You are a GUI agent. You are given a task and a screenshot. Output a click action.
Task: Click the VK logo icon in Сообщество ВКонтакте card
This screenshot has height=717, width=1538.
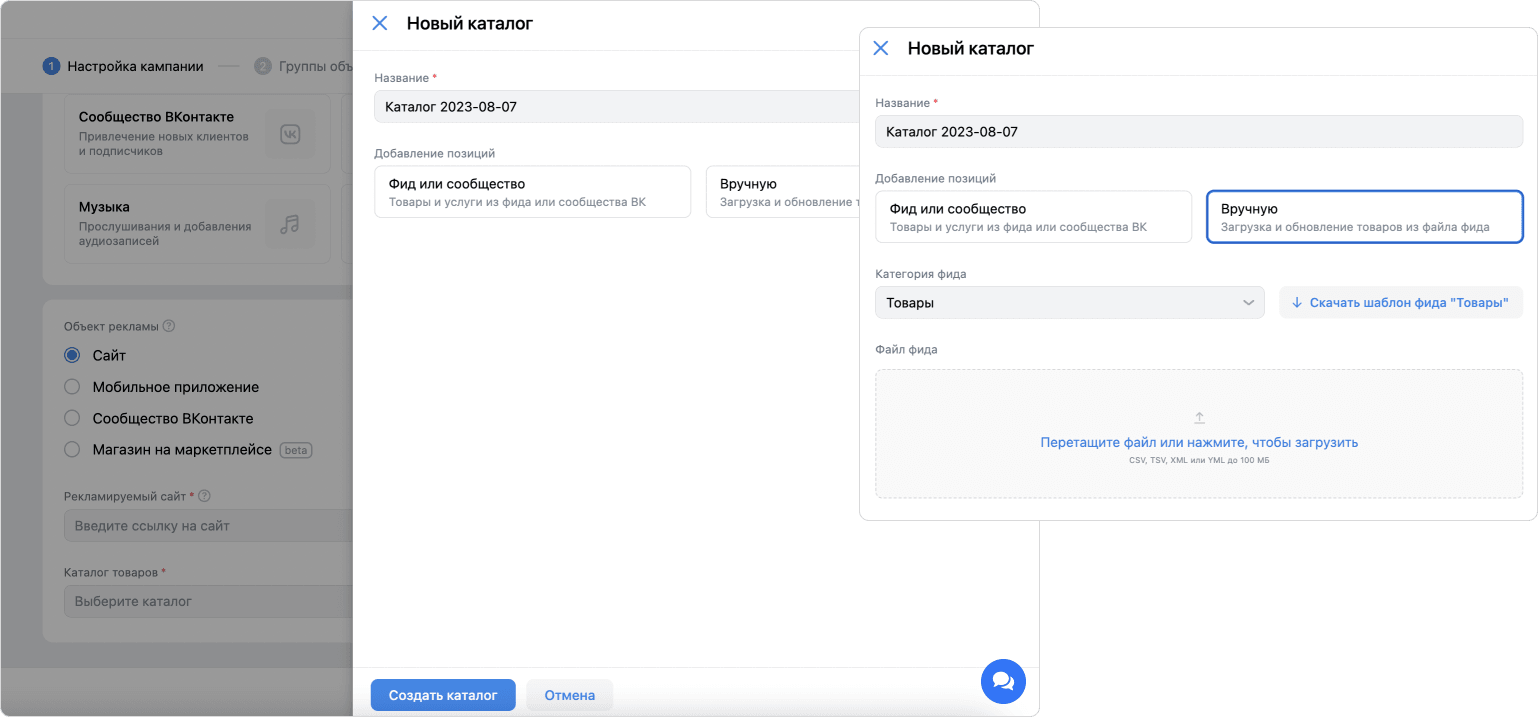(x=290, y=135)
